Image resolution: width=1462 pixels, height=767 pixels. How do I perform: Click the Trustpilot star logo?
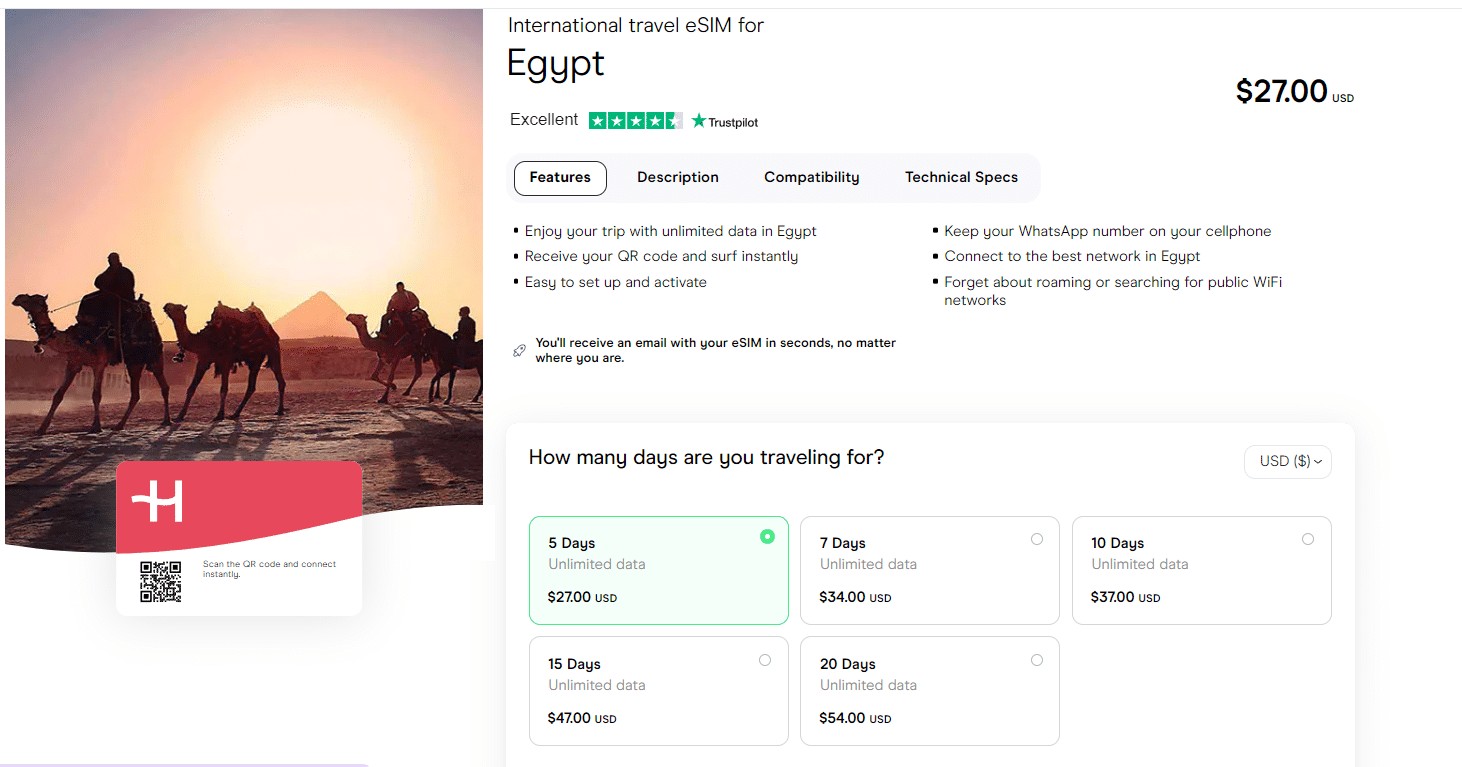pos(722,121)
